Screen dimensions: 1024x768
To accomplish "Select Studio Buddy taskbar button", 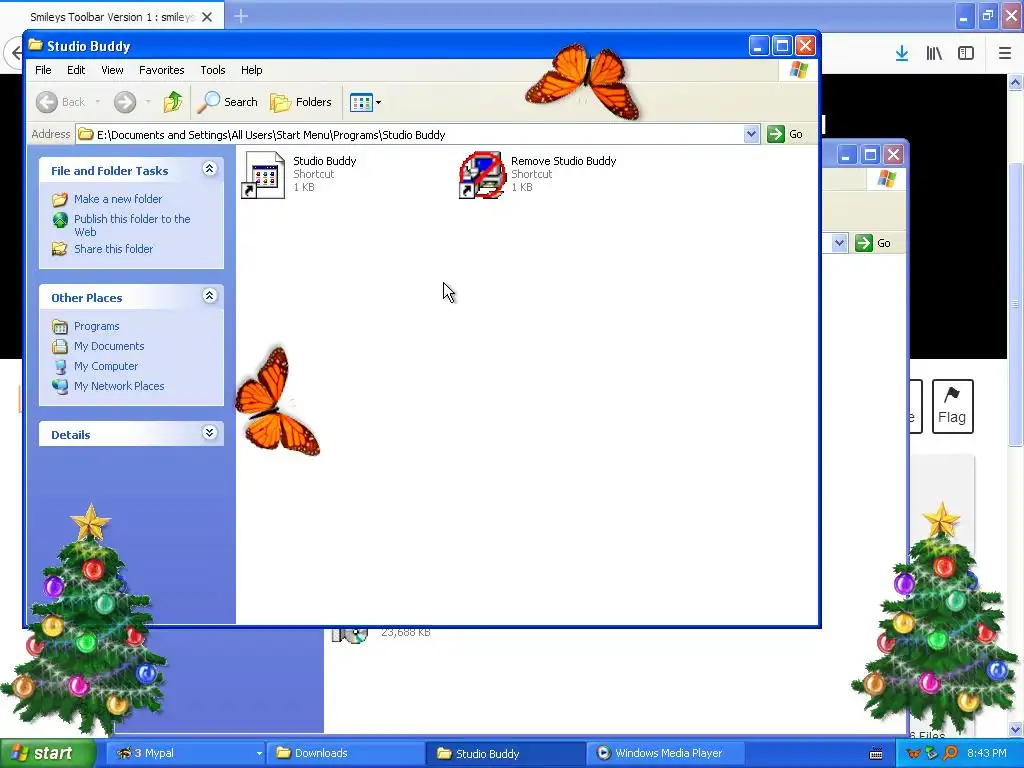I will pos(505,753).
